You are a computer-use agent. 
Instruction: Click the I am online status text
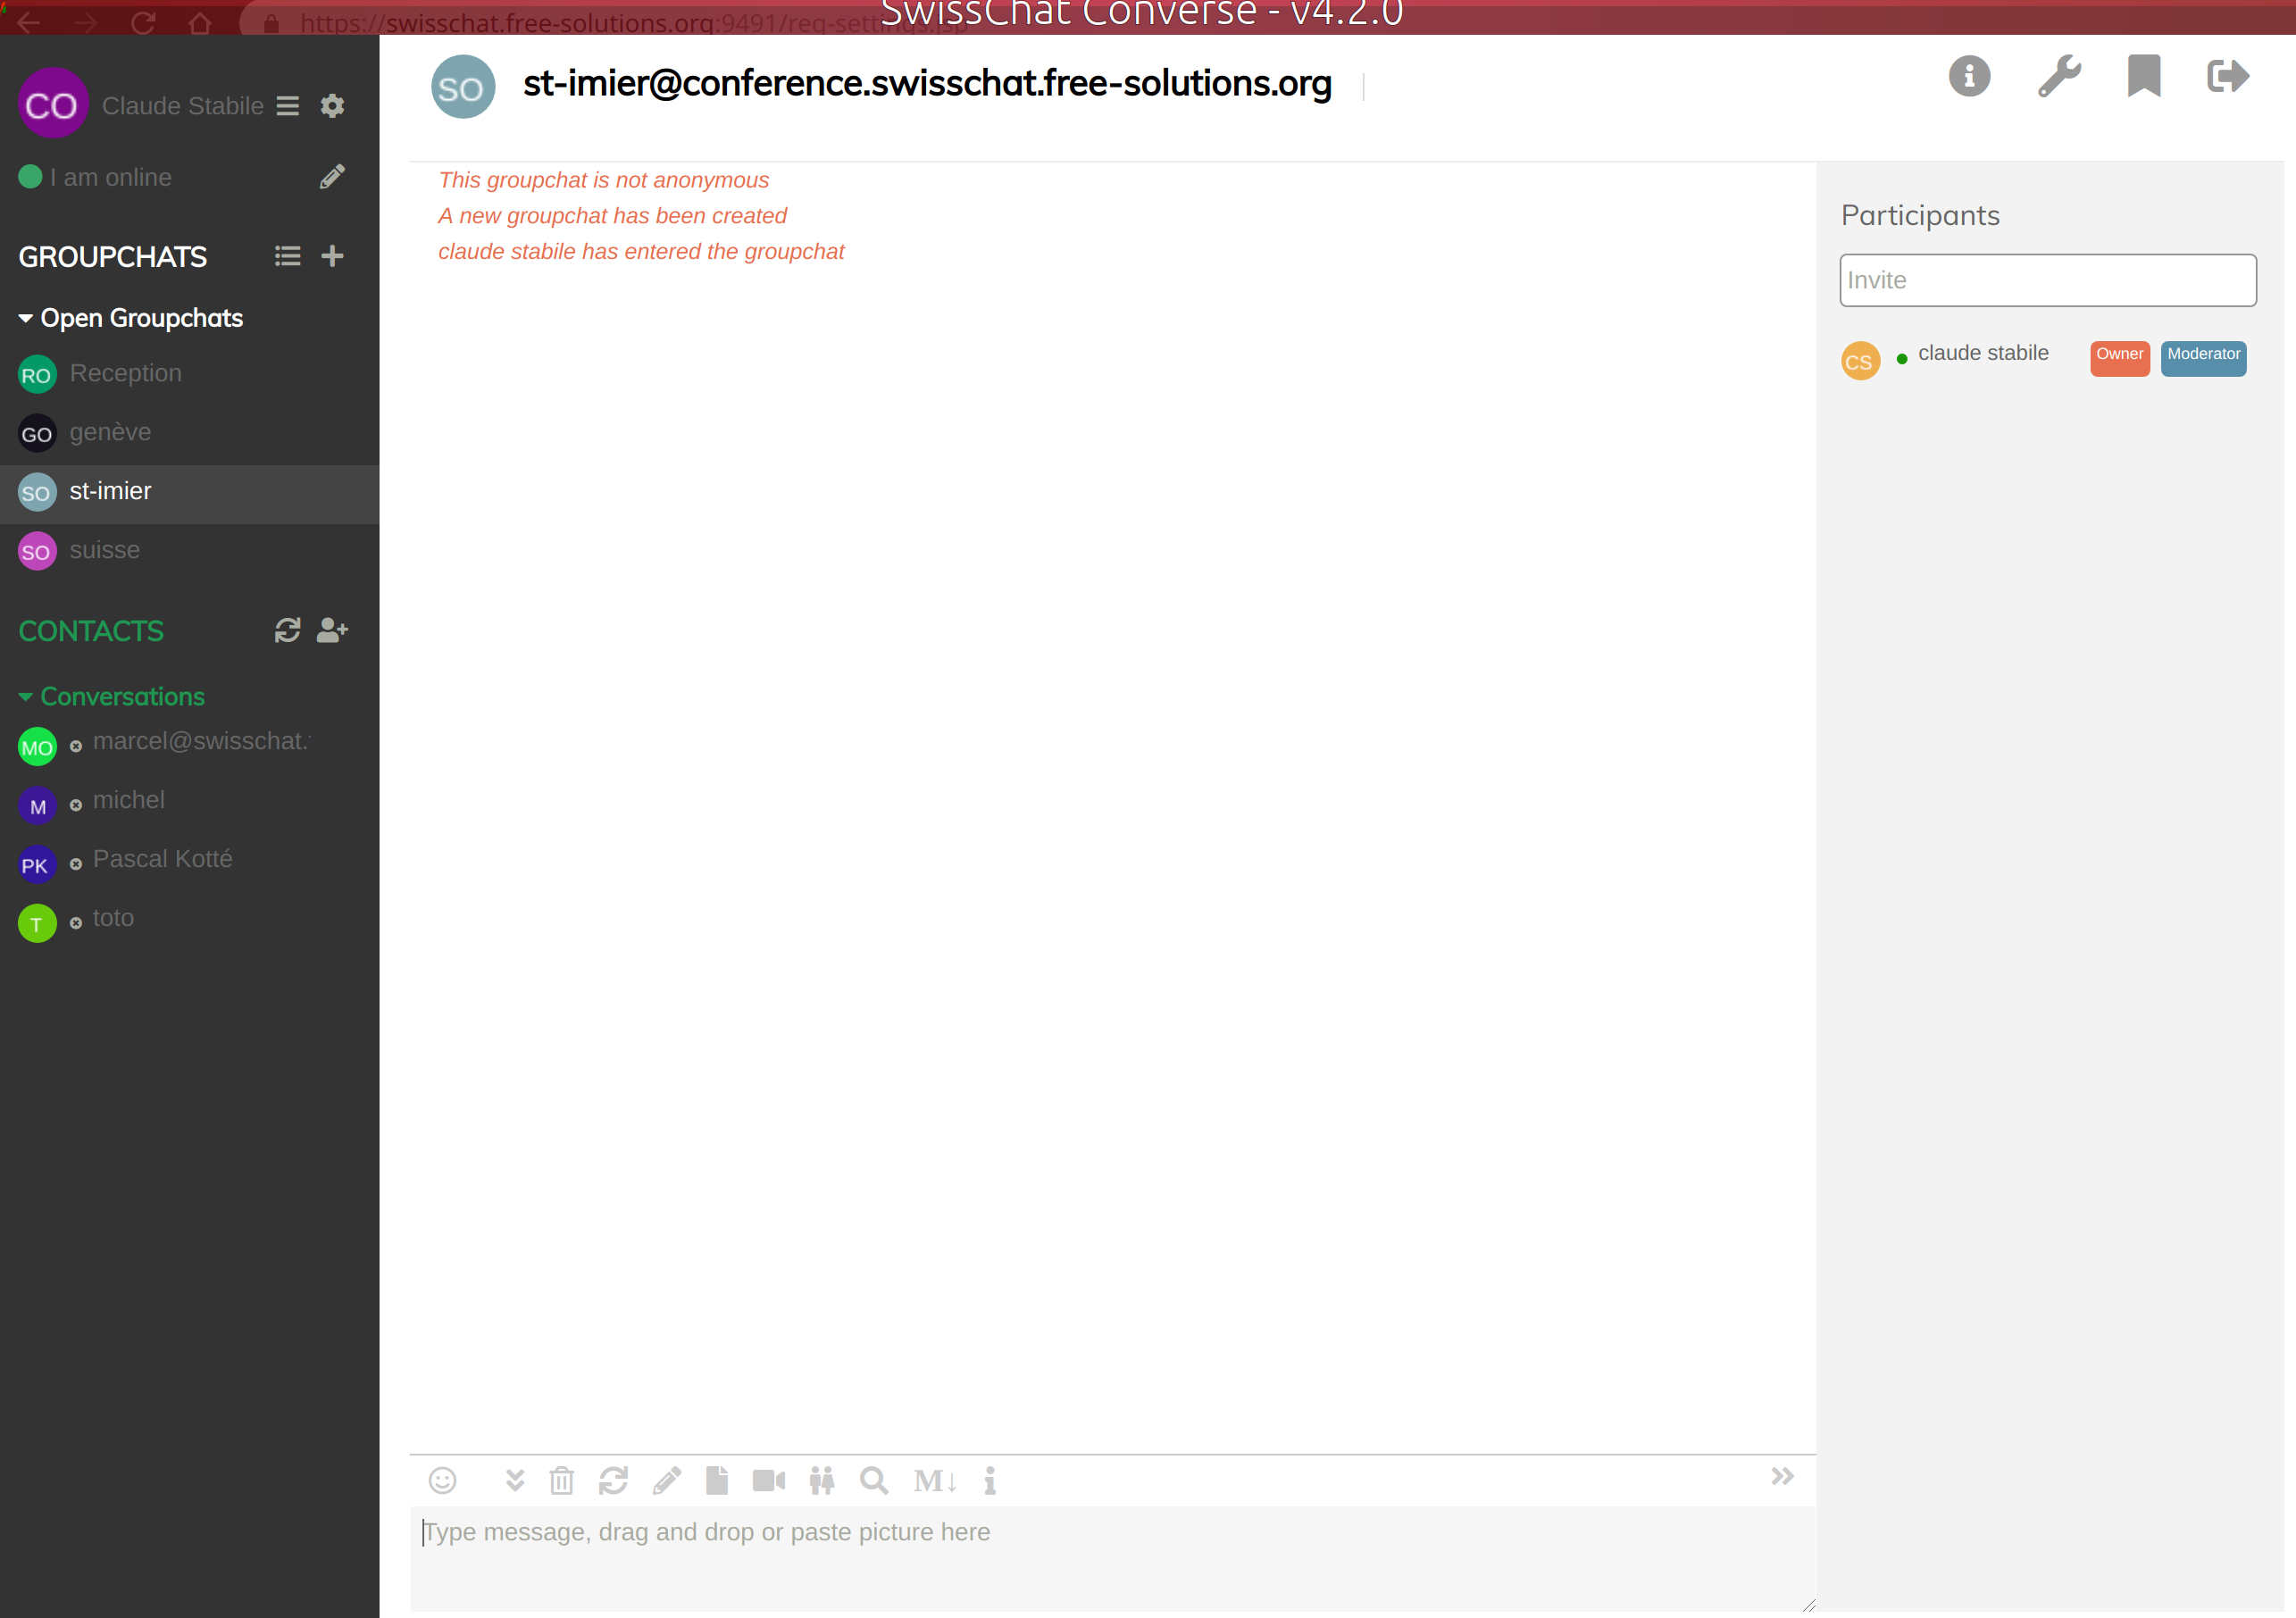111,177
